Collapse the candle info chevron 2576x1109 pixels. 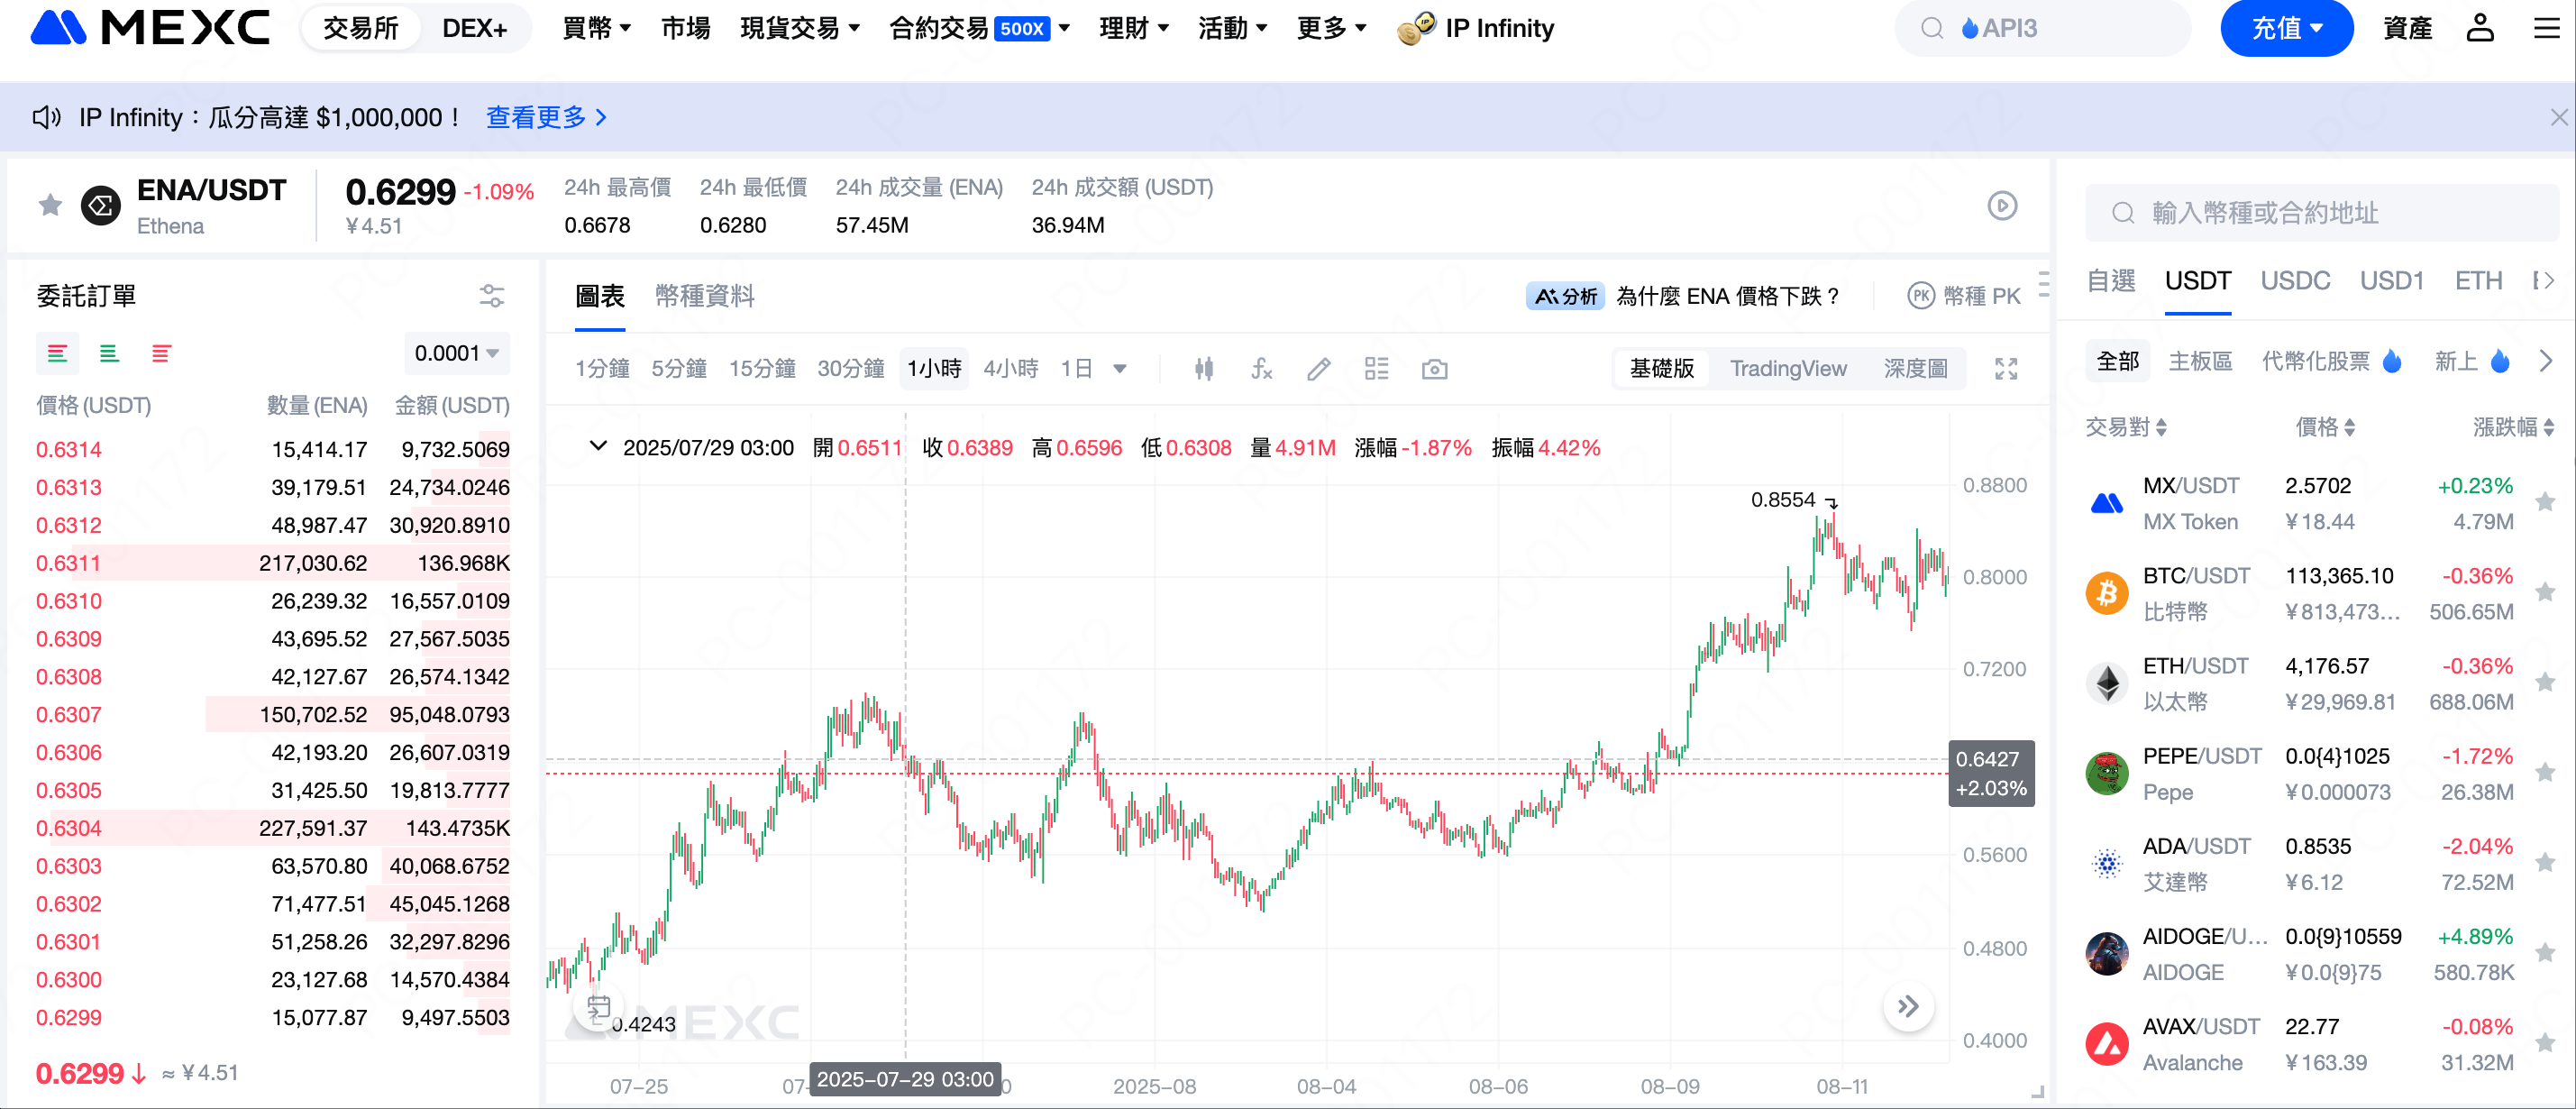598,446
